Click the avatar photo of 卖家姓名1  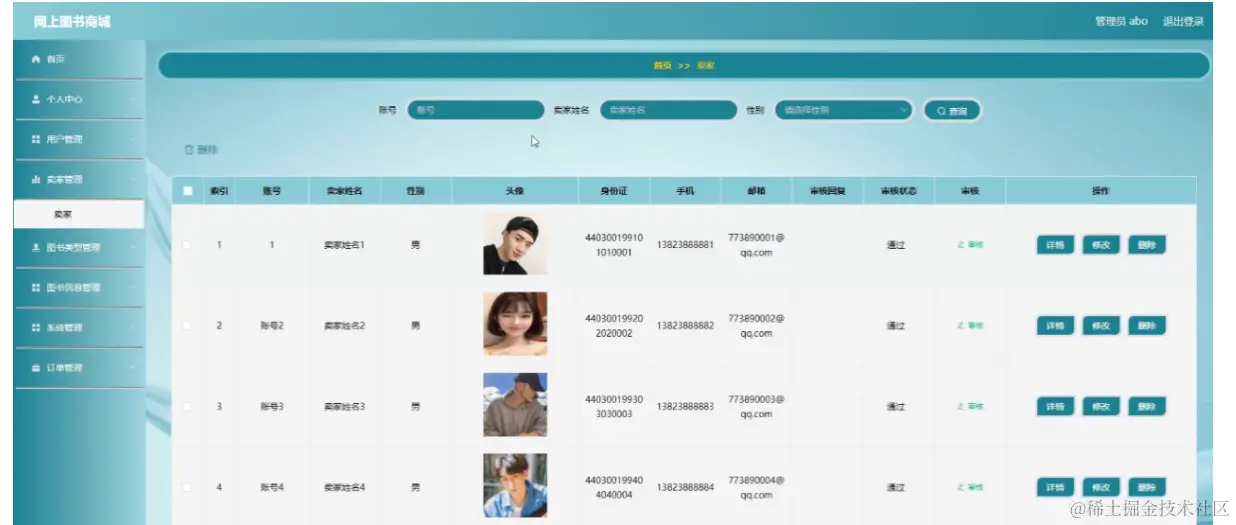(515, 244)
